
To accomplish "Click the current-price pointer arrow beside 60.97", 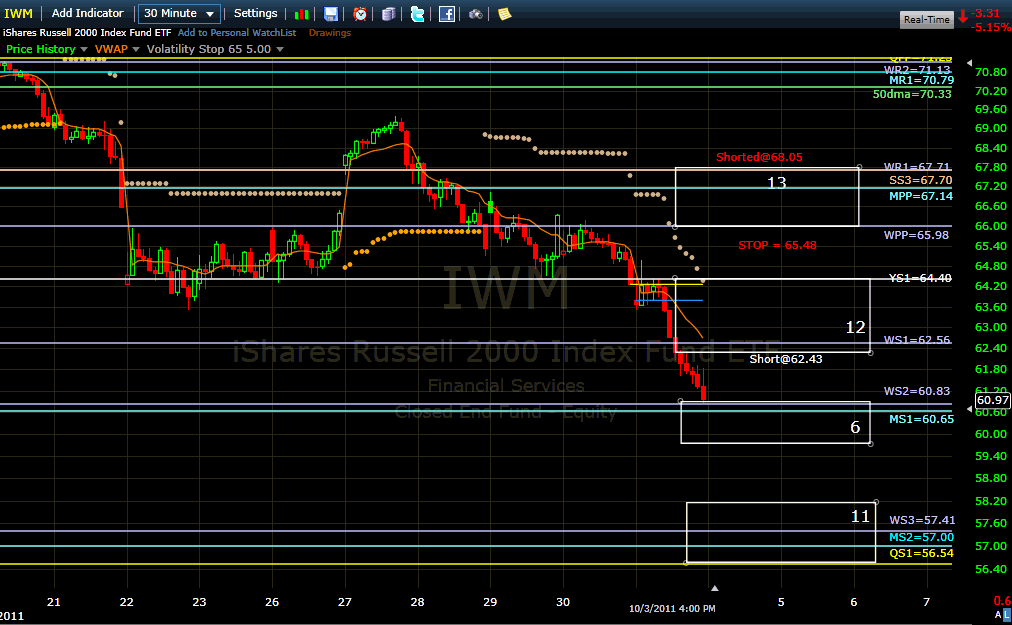I will click(969, 409).
